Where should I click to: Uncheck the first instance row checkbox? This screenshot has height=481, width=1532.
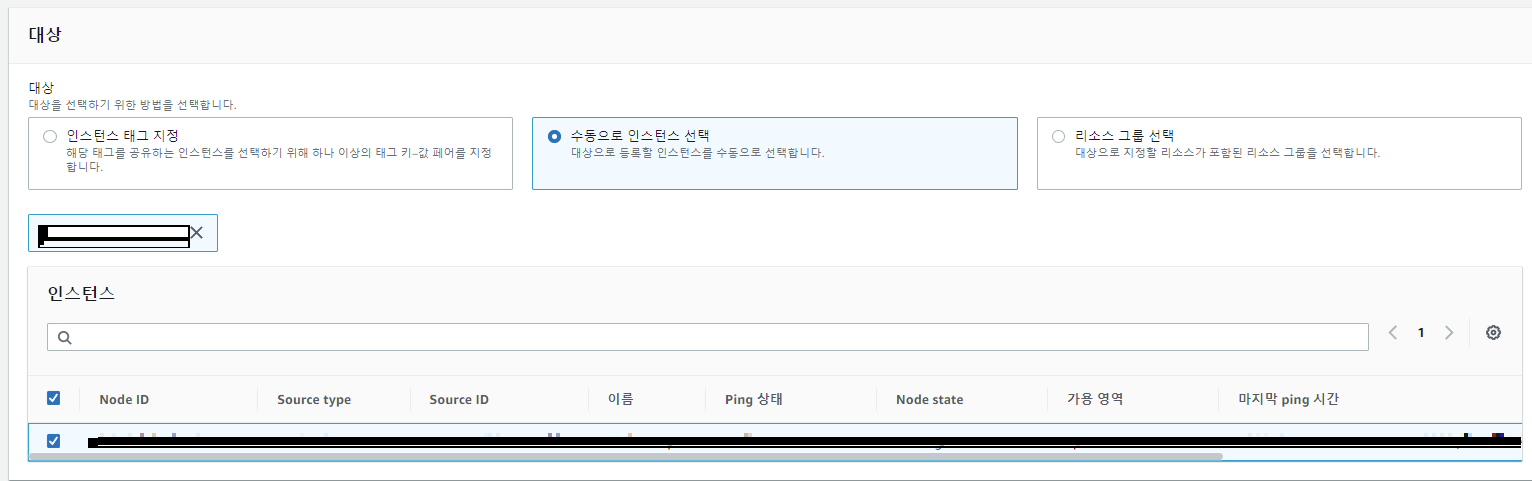pyautogui.click(x=54, y=440)
